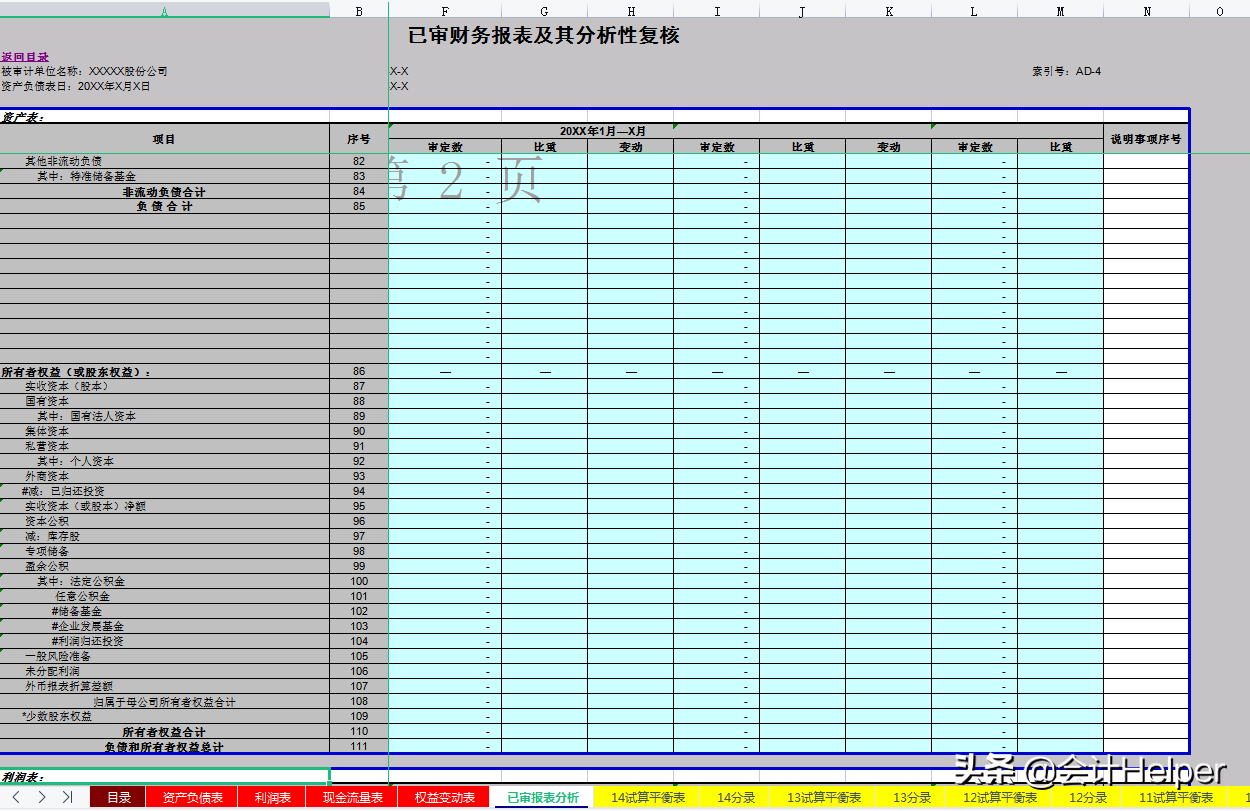This screenshot has width=1250, height=811.
Task: Select column J header
Action: point(802,10)
